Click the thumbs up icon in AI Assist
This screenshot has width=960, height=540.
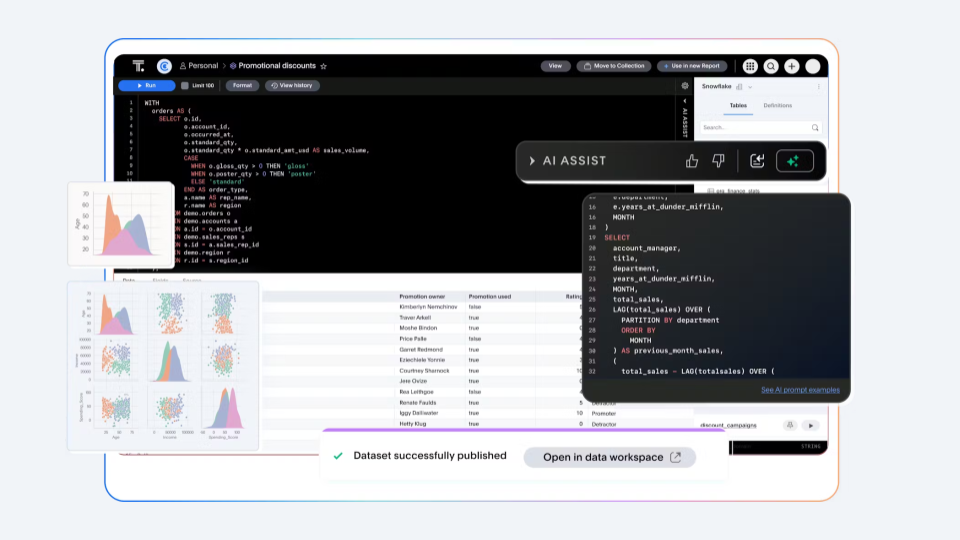coord(692,161)
